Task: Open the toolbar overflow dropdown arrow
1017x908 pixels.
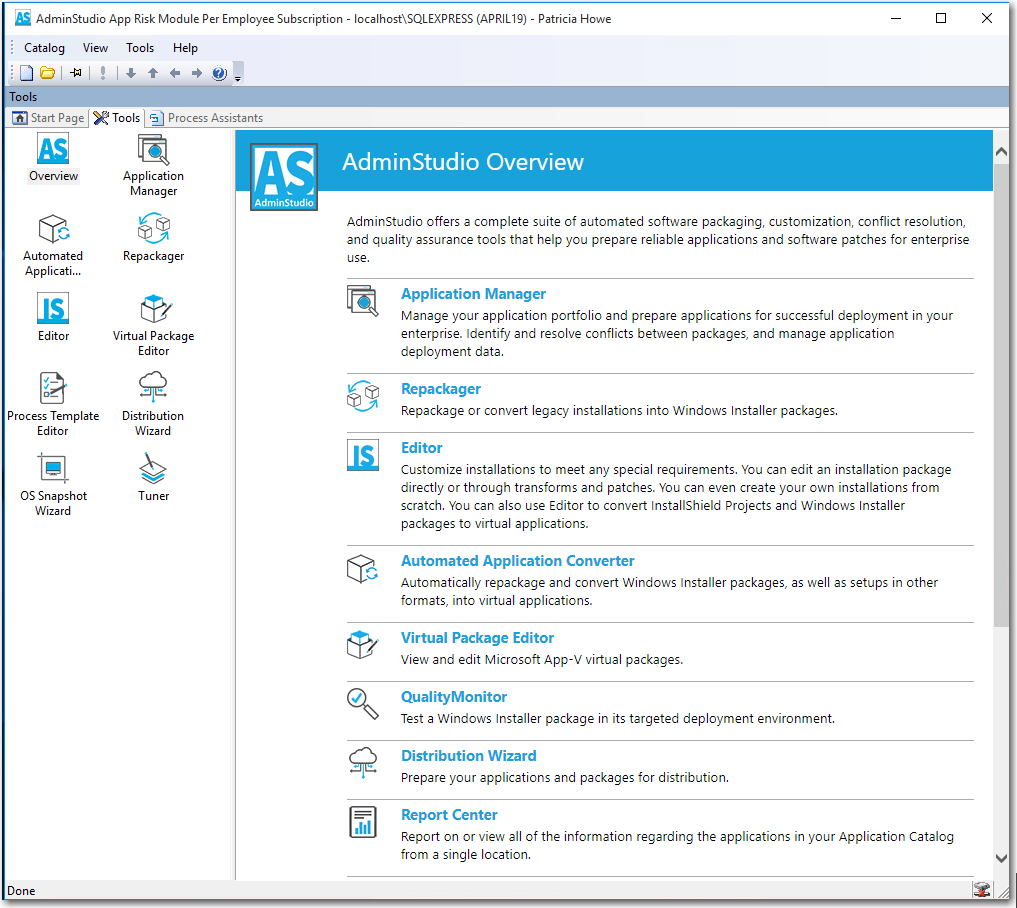Action: 237,76
